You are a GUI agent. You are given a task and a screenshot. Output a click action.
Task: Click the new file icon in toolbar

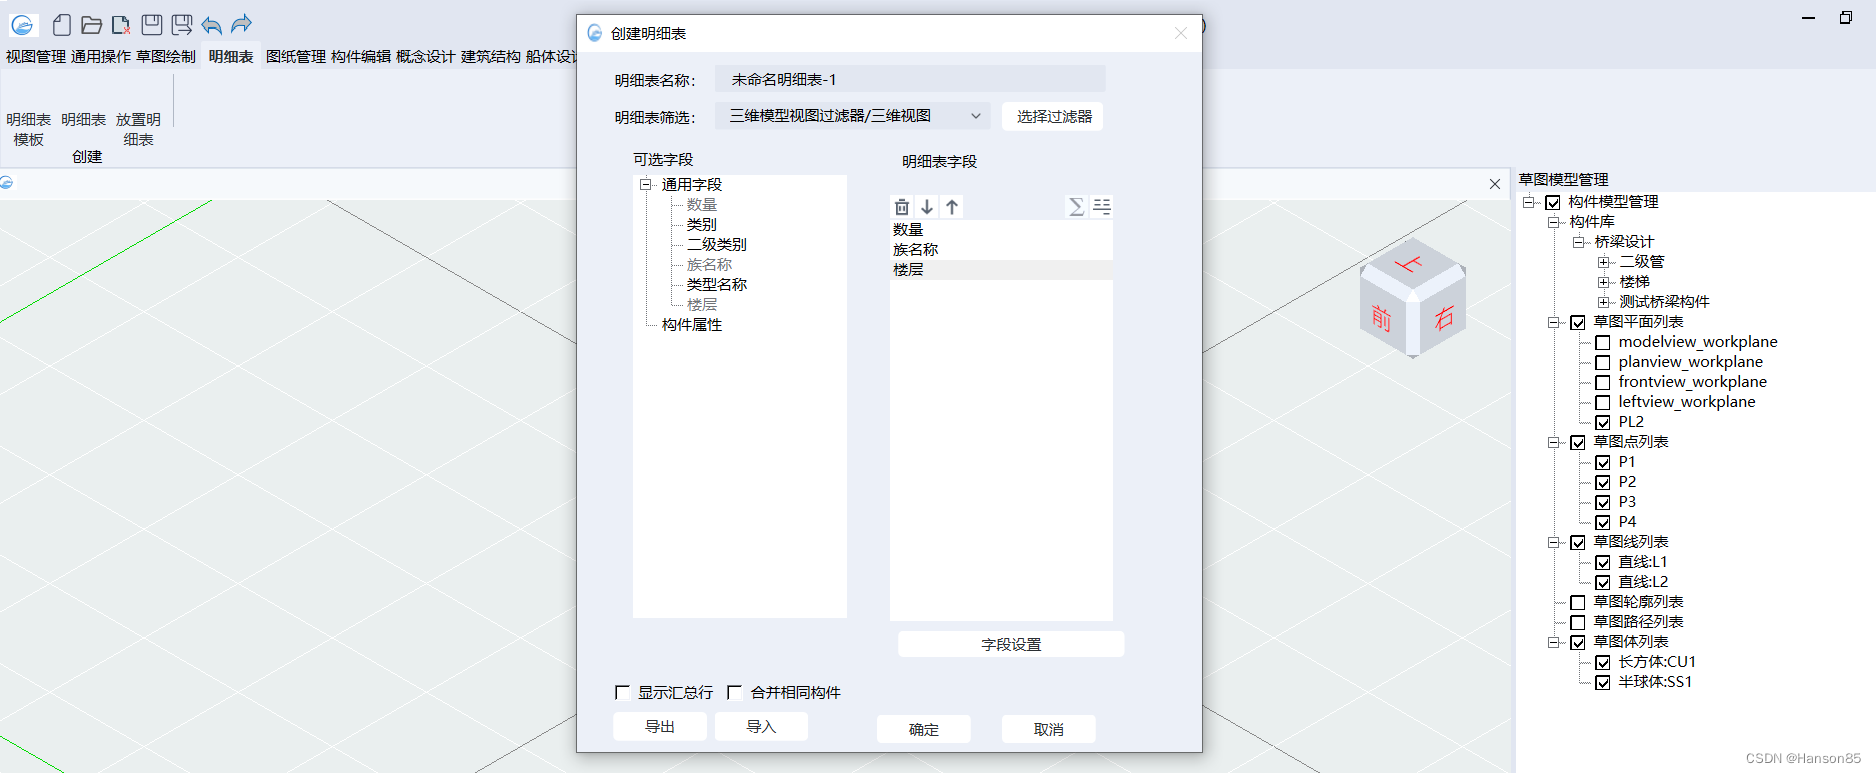(62, 25)
